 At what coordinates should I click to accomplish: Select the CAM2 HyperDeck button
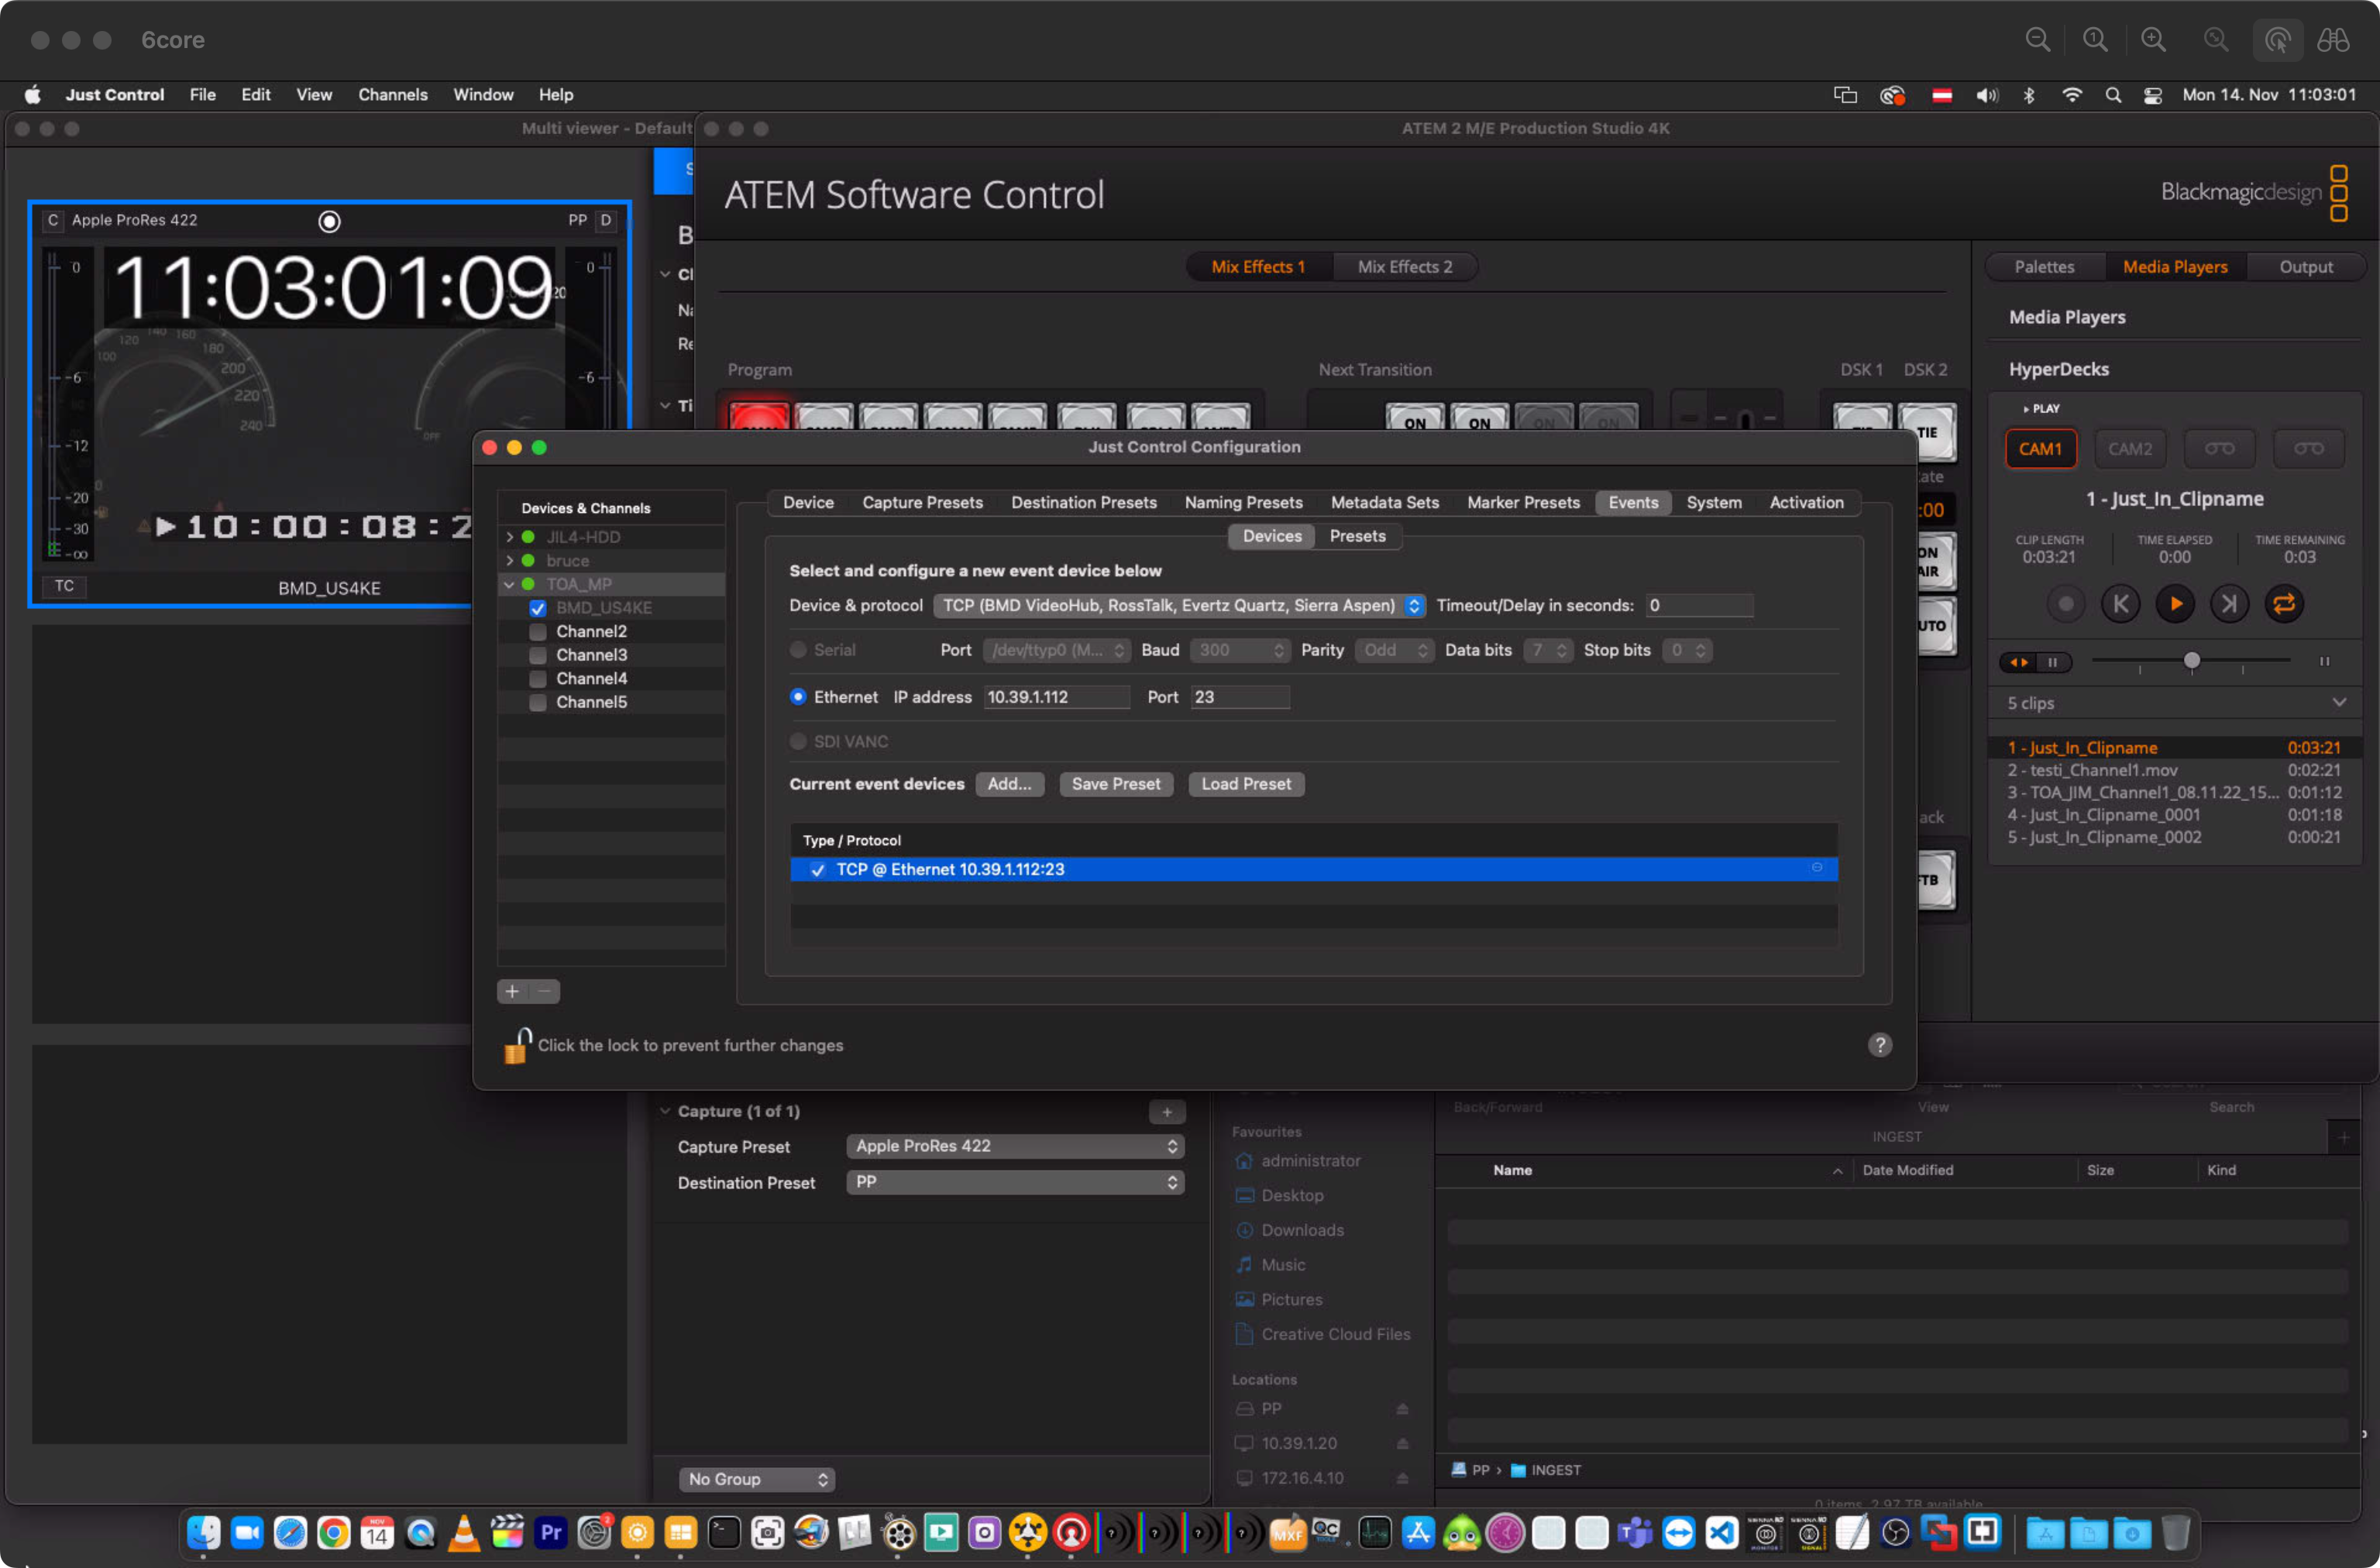(x=2130, y=448)
